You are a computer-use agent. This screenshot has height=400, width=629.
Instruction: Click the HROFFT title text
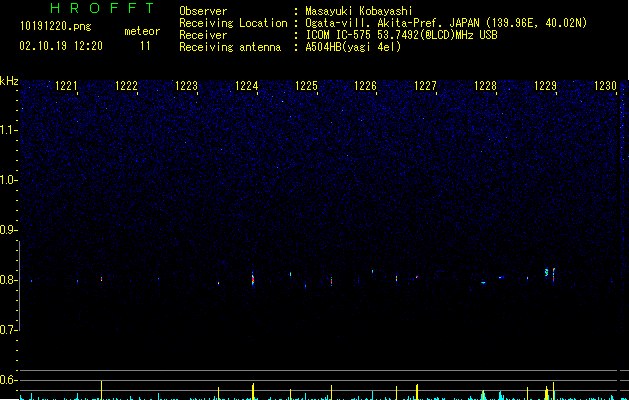click(x=103, y=8)
